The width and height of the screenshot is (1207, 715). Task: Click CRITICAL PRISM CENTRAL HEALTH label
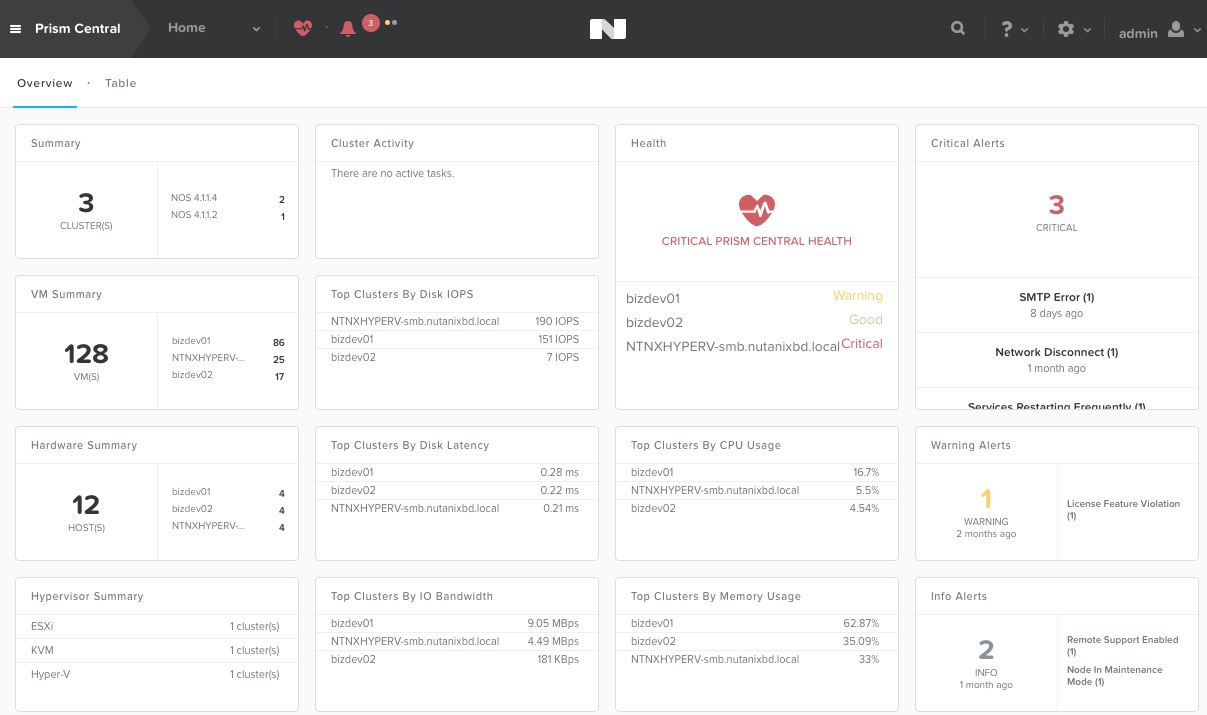pyautogui.click(x=757, y=241)
